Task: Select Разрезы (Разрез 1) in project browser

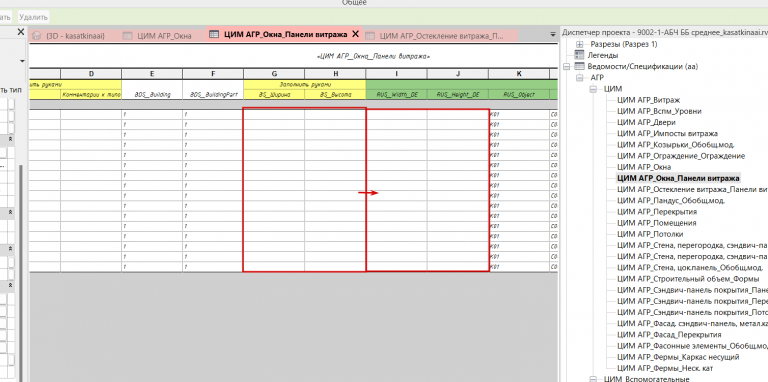Action: pyautogui.click(x=624, y=44)
